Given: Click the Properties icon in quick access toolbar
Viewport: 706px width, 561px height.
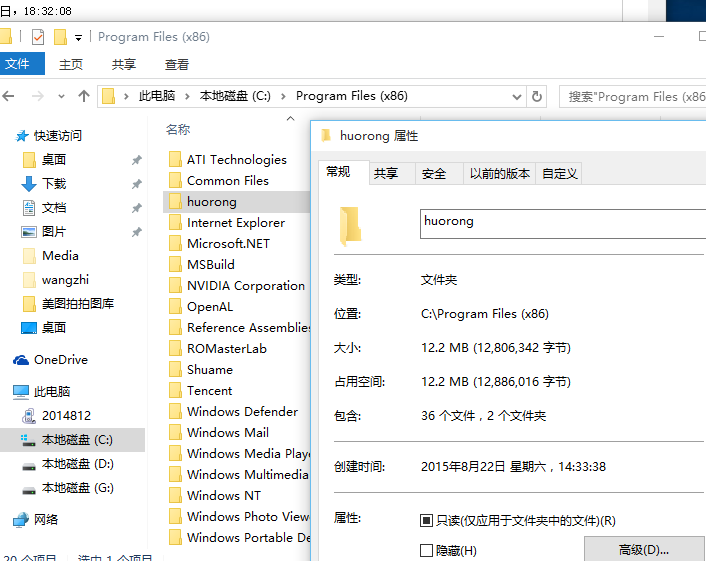Looking at the screenshot, I should click(38, 37).
